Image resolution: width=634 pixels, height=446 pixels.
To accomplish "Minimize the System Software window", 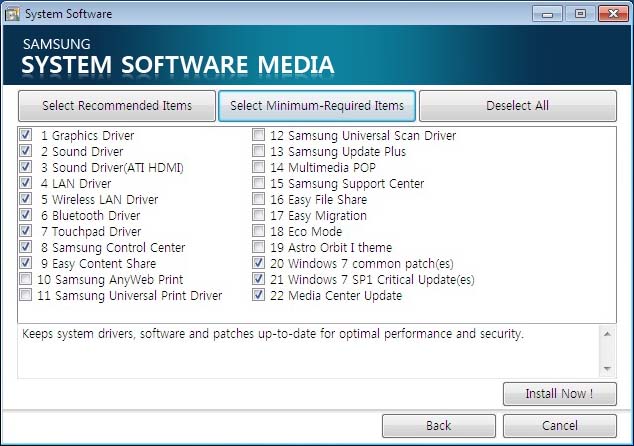I will click(547, 14).
